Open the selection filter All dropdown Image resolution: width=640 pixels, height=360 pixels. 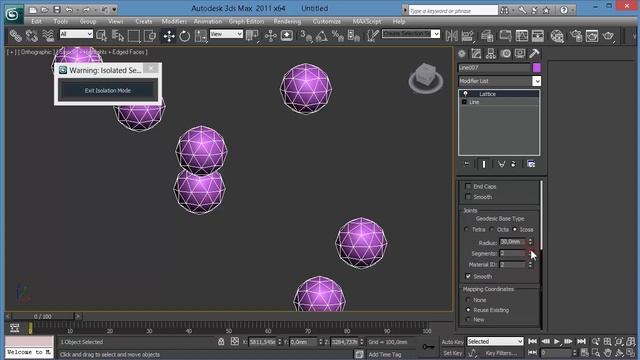coord(76,34)
